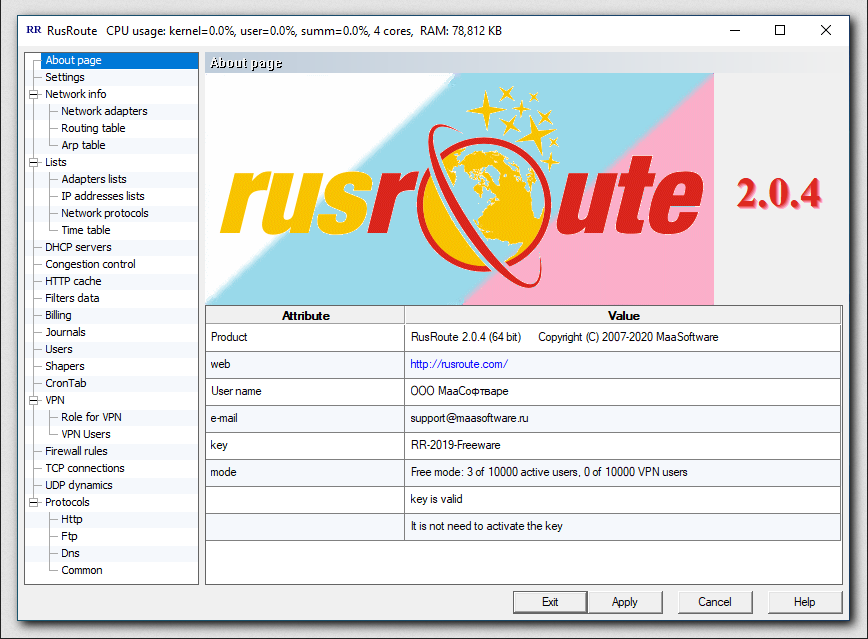
Task: Open the Arp table entry
Action: click(83, 146)
